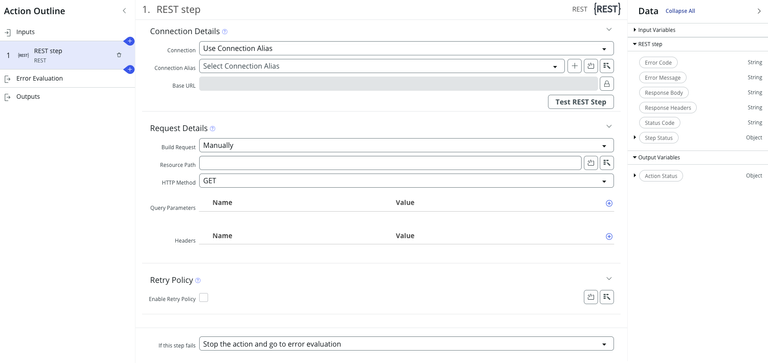The width and height of the screenshot is (768, 363).
Task: Click Collapse All link
Action: (680, 11)
